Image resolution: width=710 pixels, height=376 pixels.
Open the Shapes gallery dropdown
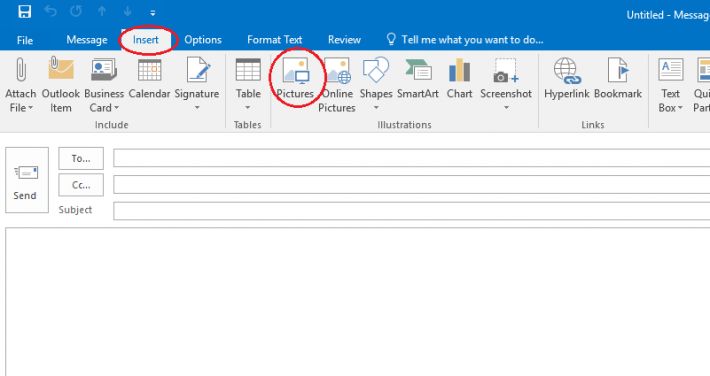[376, 108]
